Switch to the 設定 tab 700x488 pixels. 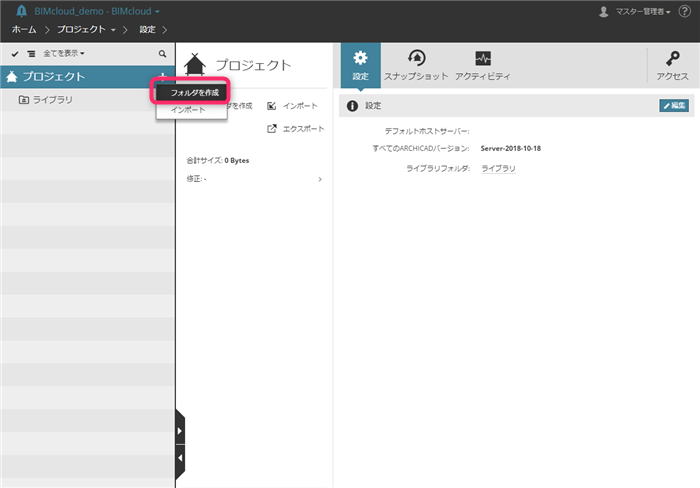(360, 65)
